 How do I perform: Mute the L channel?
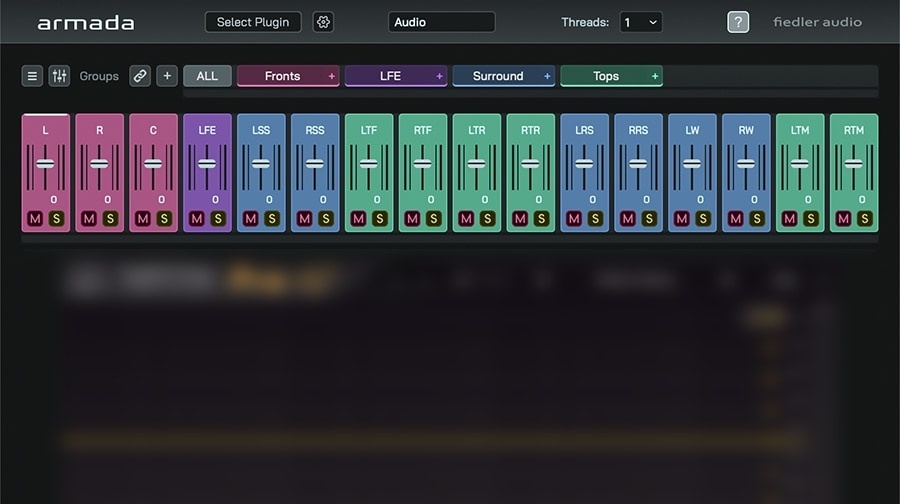pyautogui.click(x=35, y=218)
